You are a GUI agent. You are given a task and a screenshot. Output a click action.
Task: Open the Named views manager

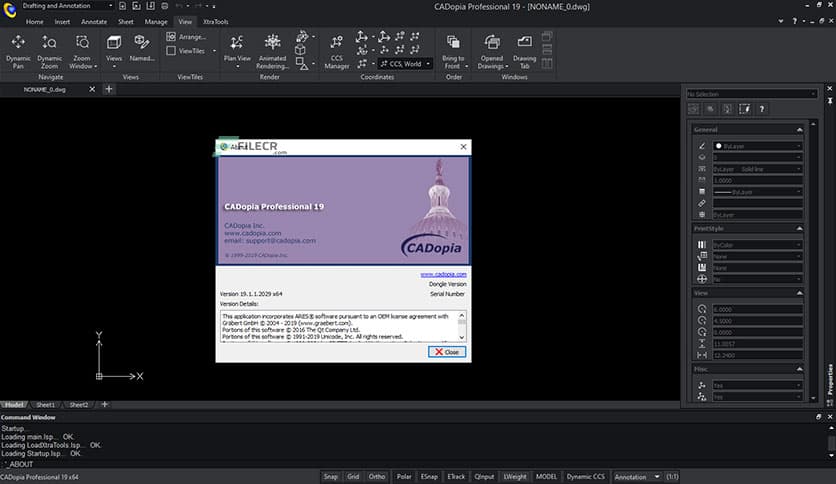[142, 48]
